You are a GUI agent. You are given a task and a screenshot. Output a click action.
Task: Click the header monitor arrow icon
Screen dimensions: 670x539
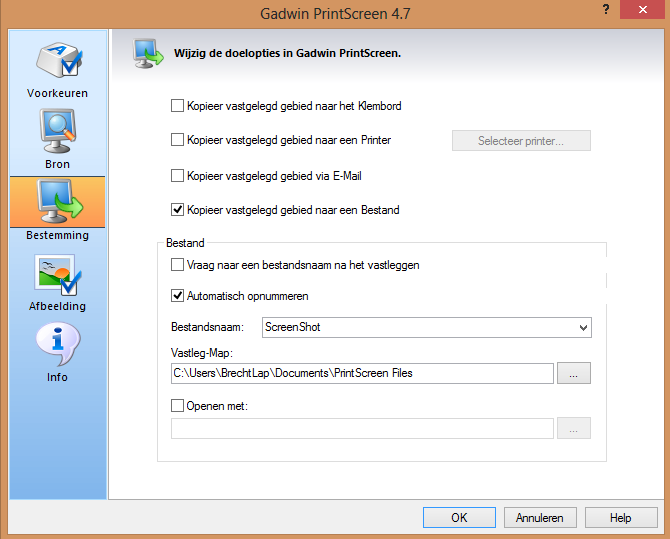click(148, 54)
